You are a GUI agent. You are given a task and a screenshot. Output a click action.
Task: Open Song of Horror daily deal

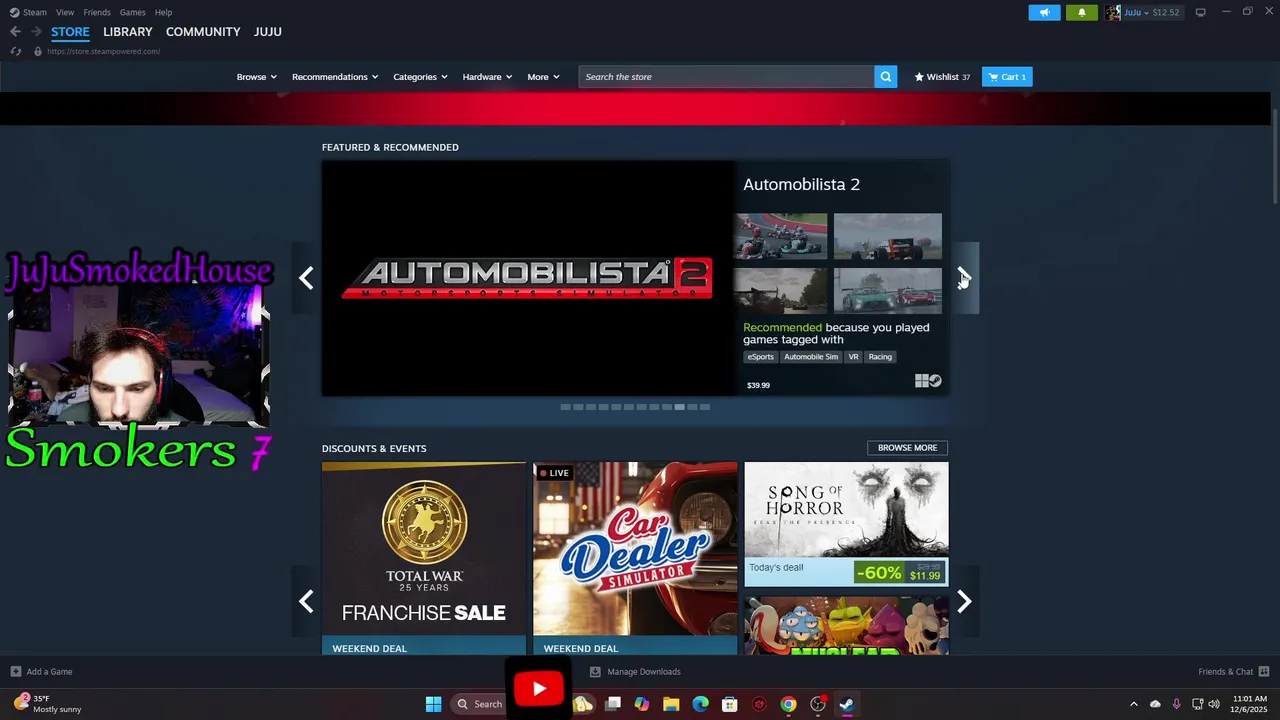pyautogui.click(x=846, y=524)
